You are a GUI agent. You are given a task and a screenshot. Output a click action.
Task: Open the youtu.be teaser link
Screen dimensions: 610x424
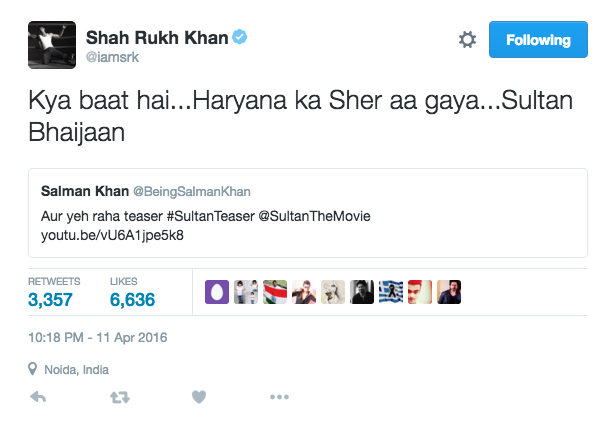pyautogui.click(x=112, y=236)
